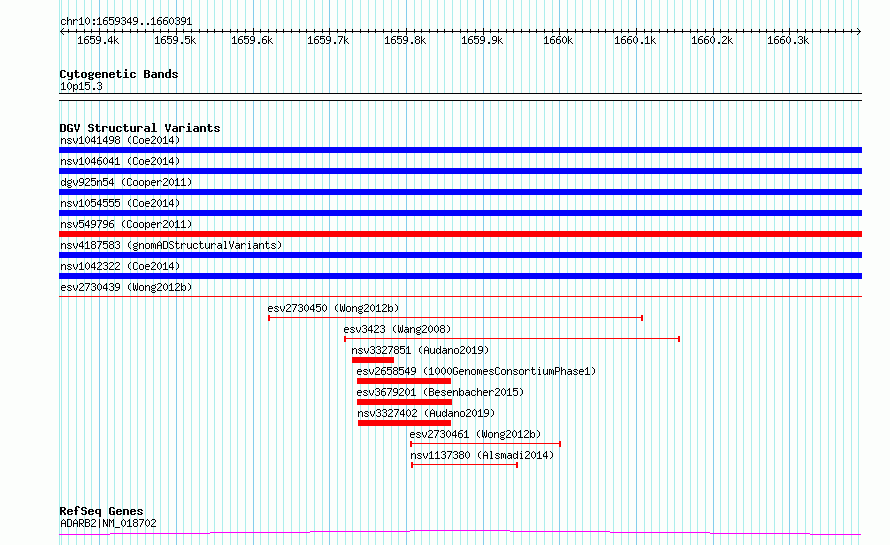Click the red span line under esv3423
The width and height of the screenshot is (890, 545).
click(x=512, y=339)
